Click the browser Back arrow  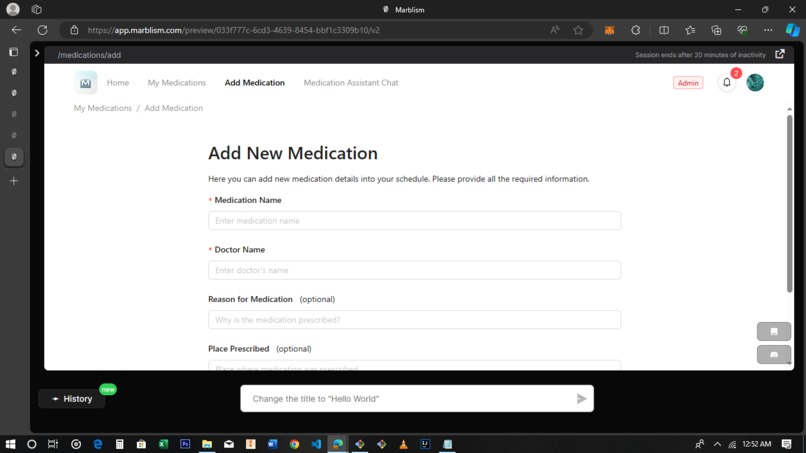point(16,30)
